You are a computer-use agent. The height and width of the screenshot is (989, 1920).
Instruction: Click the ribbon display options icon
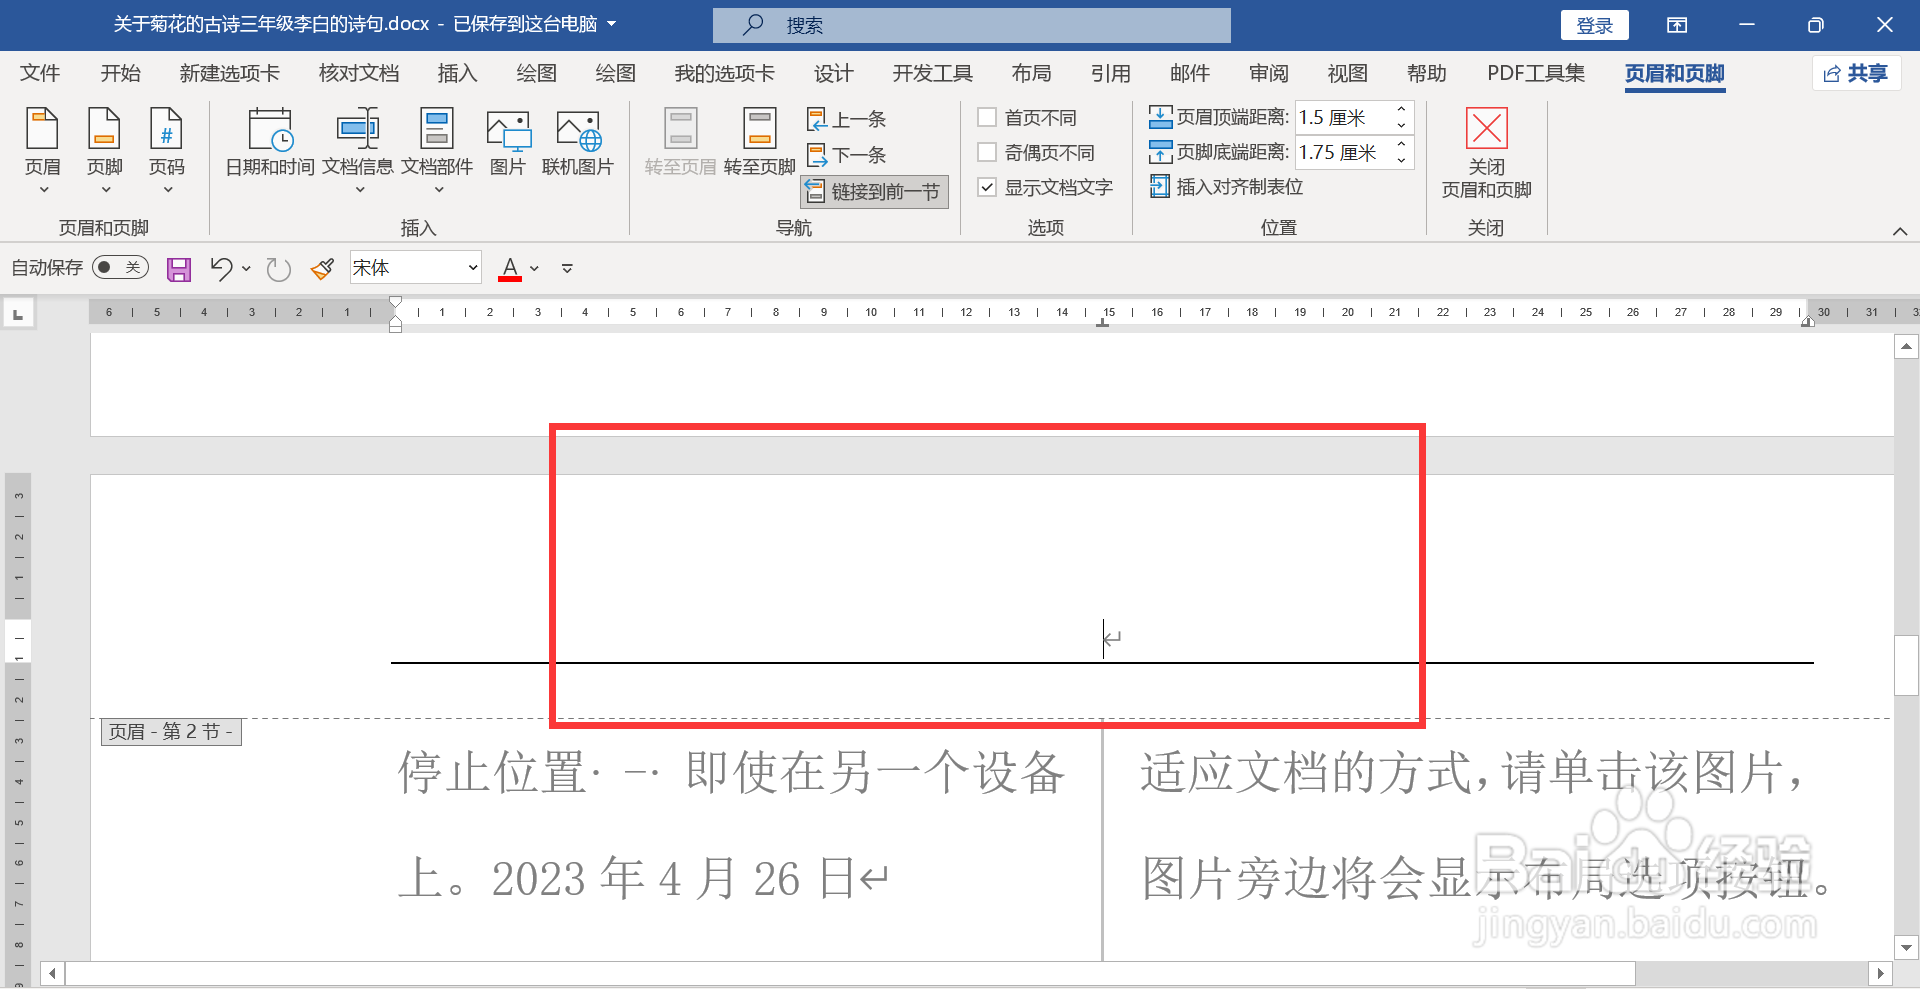[x=1677, y=25]
